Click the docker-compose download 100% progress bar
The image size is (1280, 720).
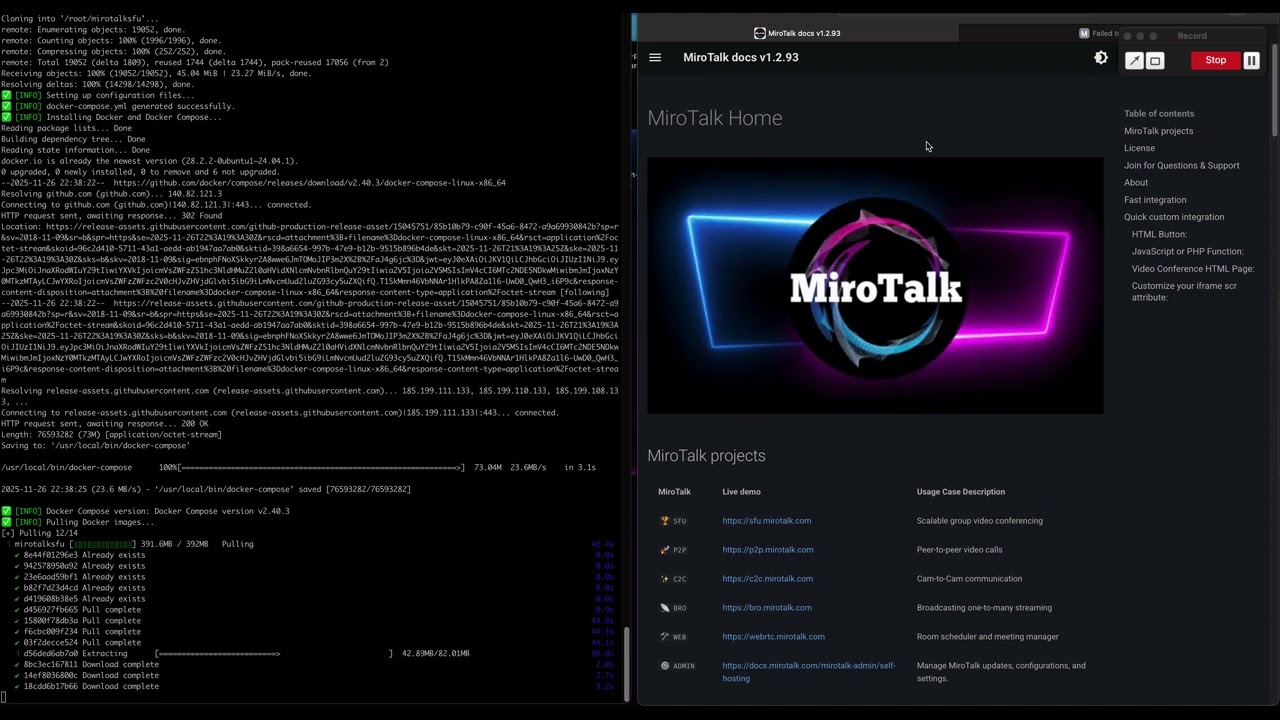322,467
